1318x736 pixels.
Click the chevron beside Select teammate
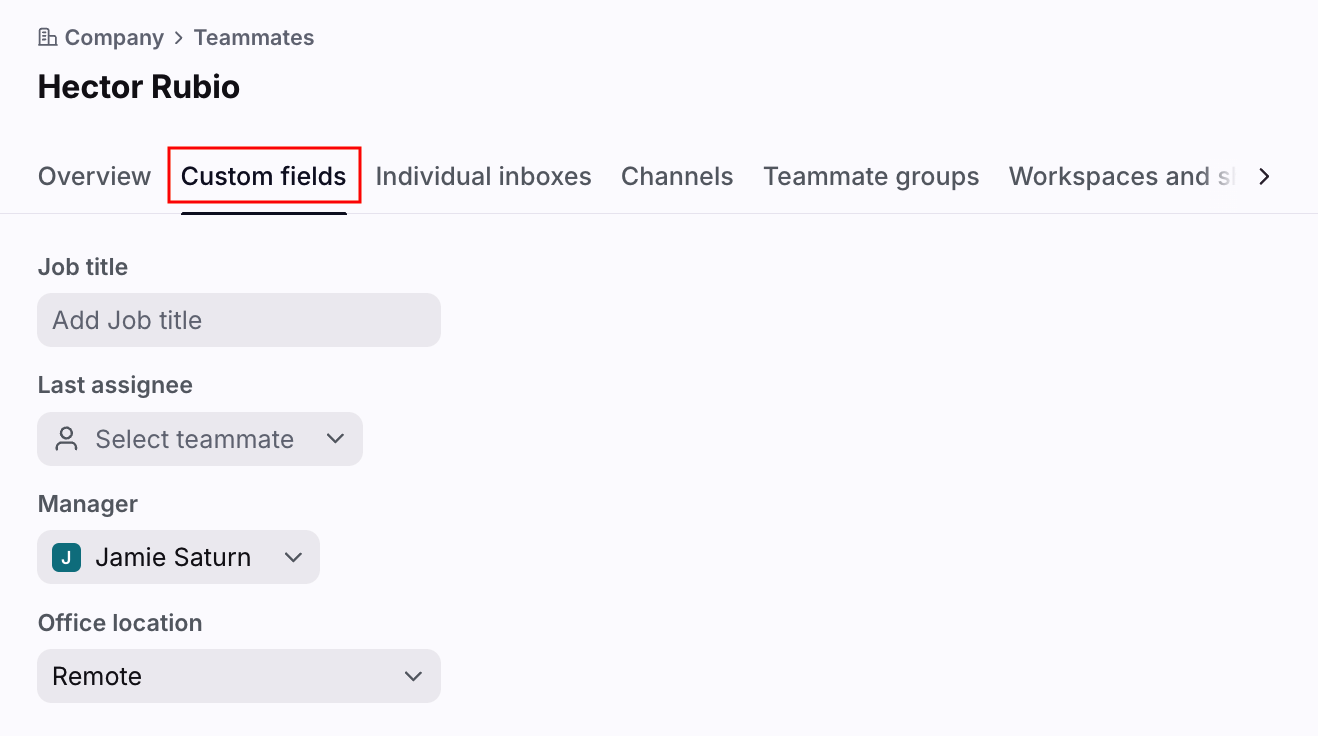pos(336,439)
